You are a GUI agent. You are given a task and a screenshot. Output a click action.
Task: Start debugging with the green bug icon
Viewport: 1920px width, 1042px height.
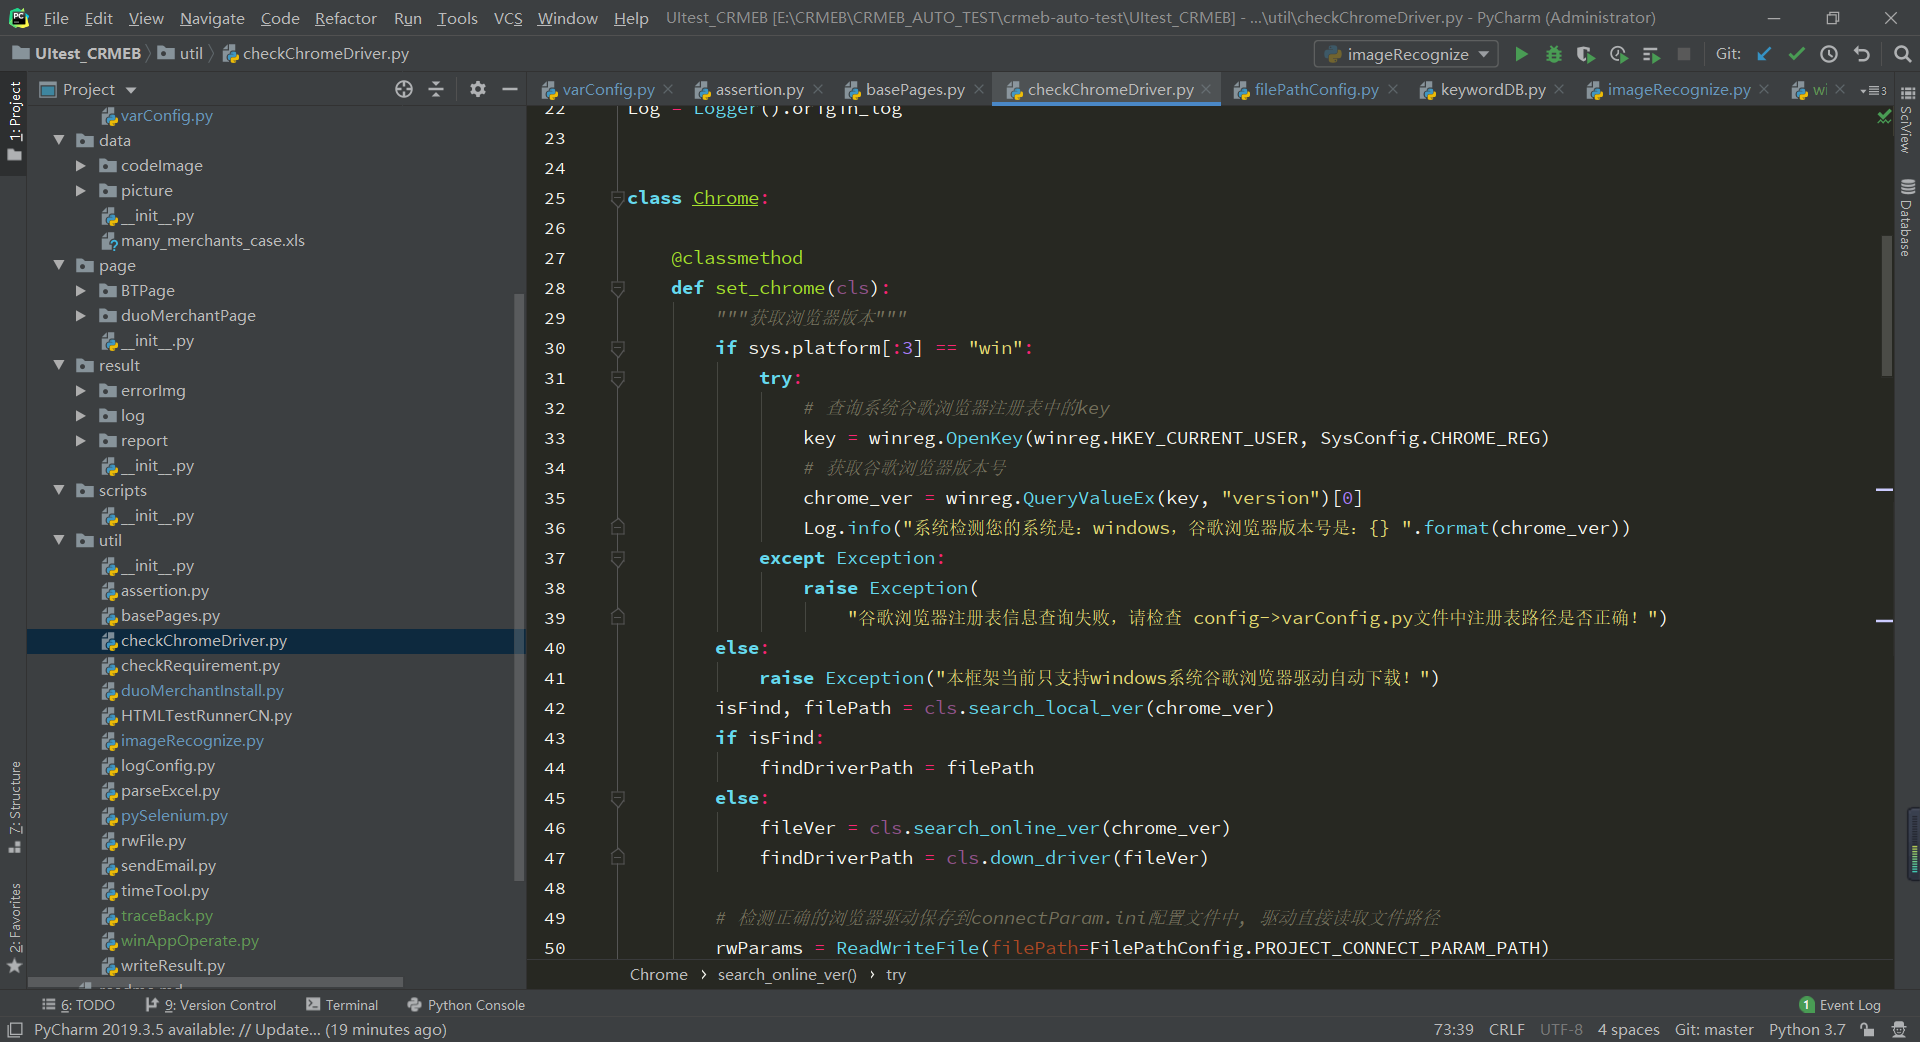(x=1553, y=54)
